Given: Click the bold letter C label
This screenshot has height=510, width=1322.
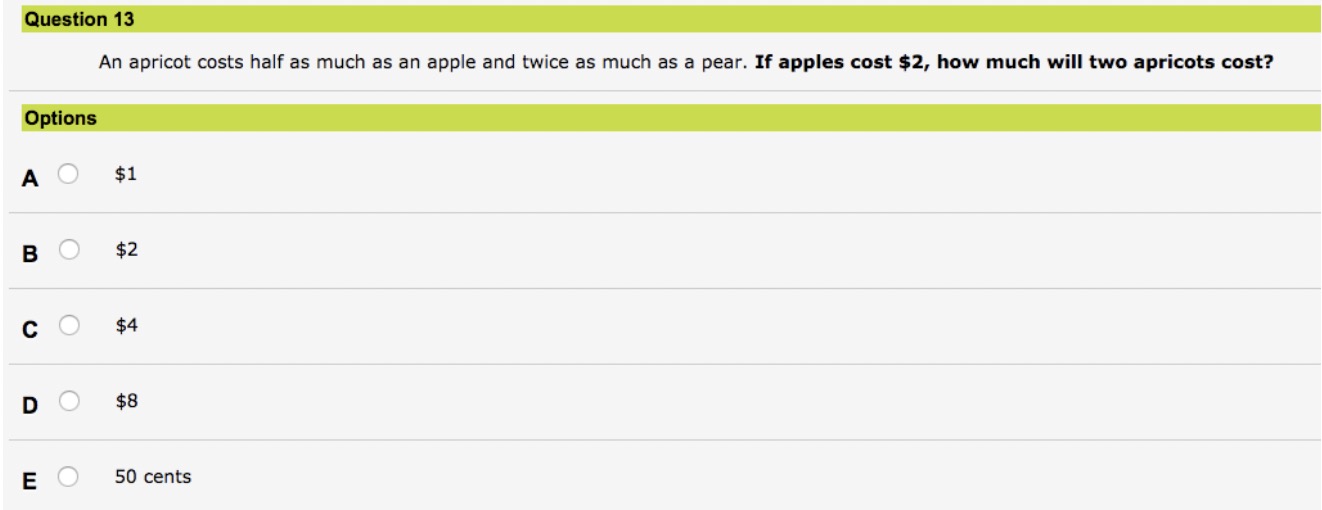Looking at the screenshot, I should click(30, 331).
